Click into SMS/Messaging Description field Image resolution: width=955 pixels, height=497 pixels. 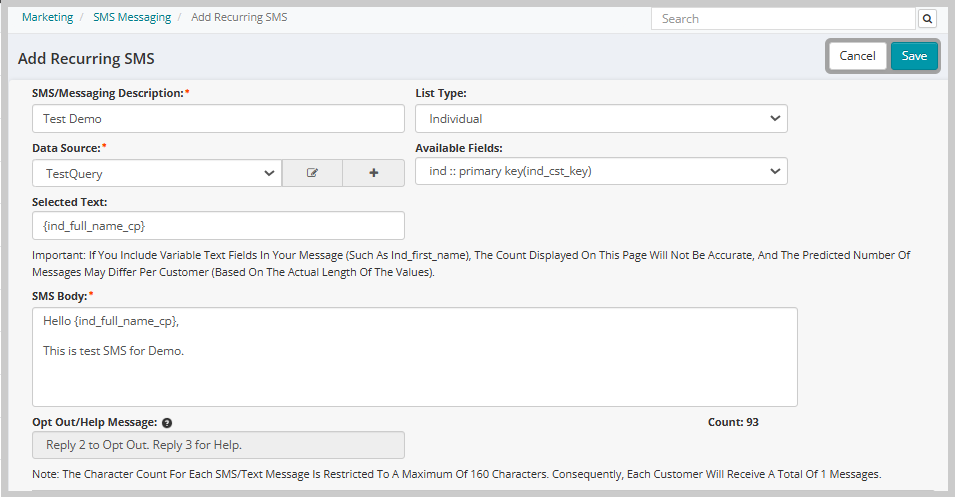[218, 119]
